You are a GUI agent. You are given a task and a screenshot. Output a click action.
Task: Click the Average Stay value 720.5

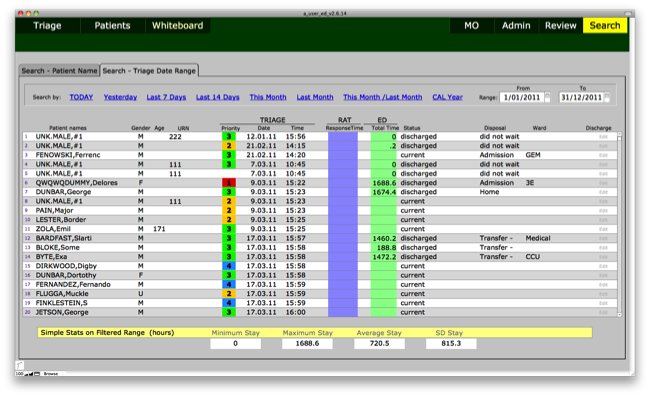(x=379, y=344)
